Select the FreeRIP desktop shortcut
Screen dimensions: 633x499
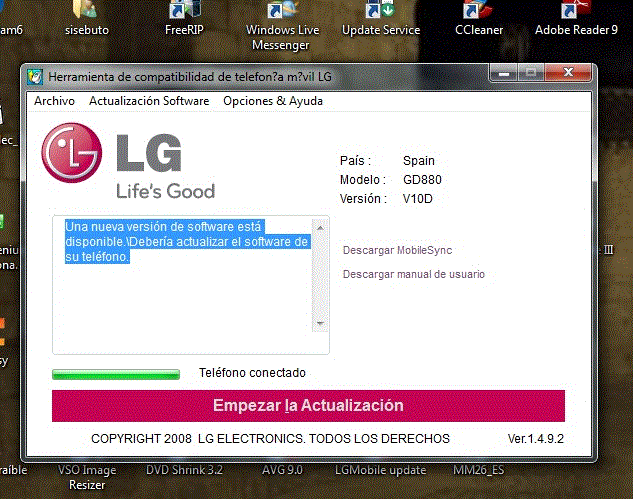184,19
